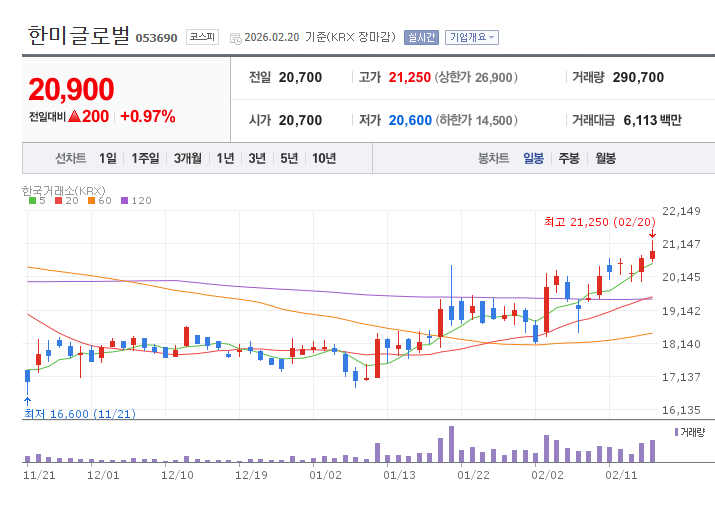Screen dimensions: 715x516
Task: Click the stock code 053690
Action: (156, 38)
